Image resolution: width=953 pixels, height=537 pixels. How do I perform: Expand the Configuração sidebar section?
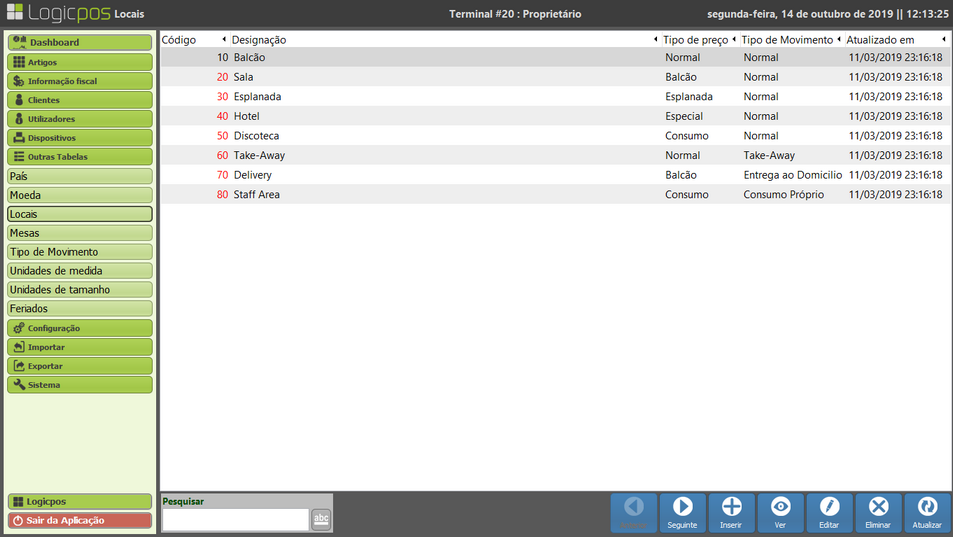80,328
